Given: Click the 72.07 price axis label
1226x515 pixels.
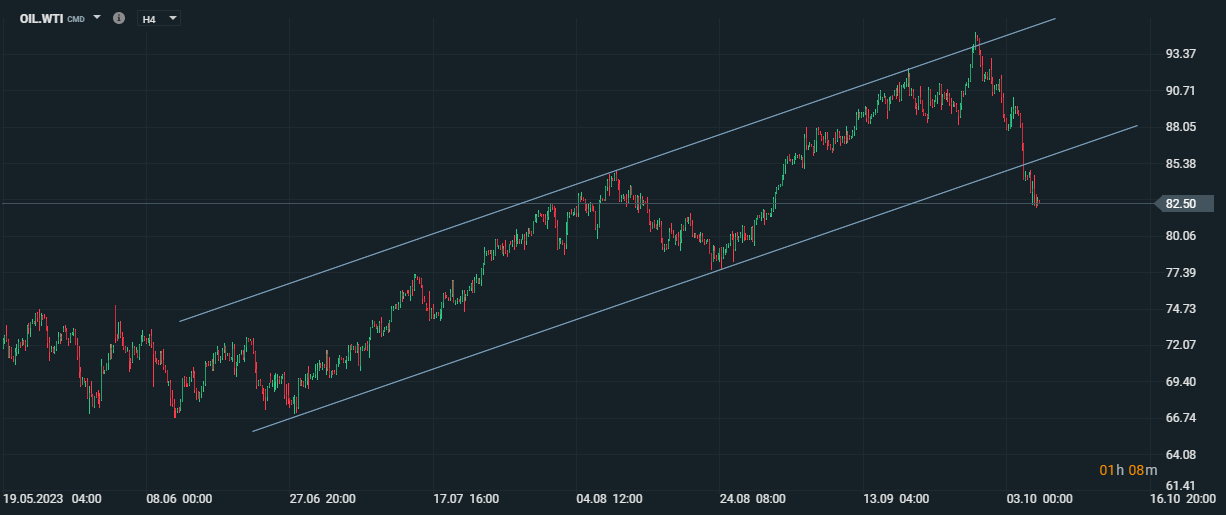Looking at the screenshot, I should click(x=1181, y=345).
